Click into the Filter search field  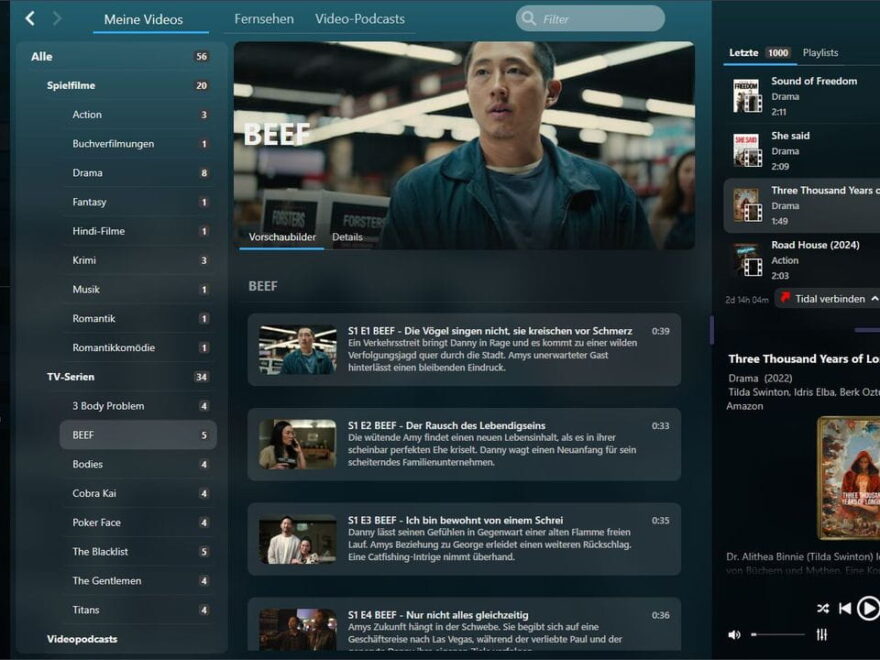[x=590, y=19]
